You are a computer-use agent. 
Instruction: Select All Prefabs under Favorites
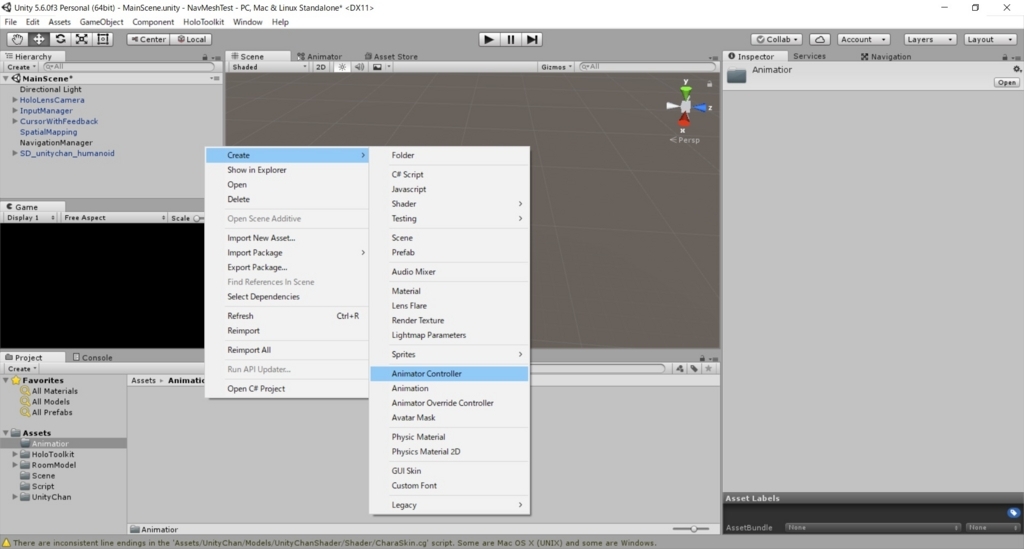coord(52,413)
